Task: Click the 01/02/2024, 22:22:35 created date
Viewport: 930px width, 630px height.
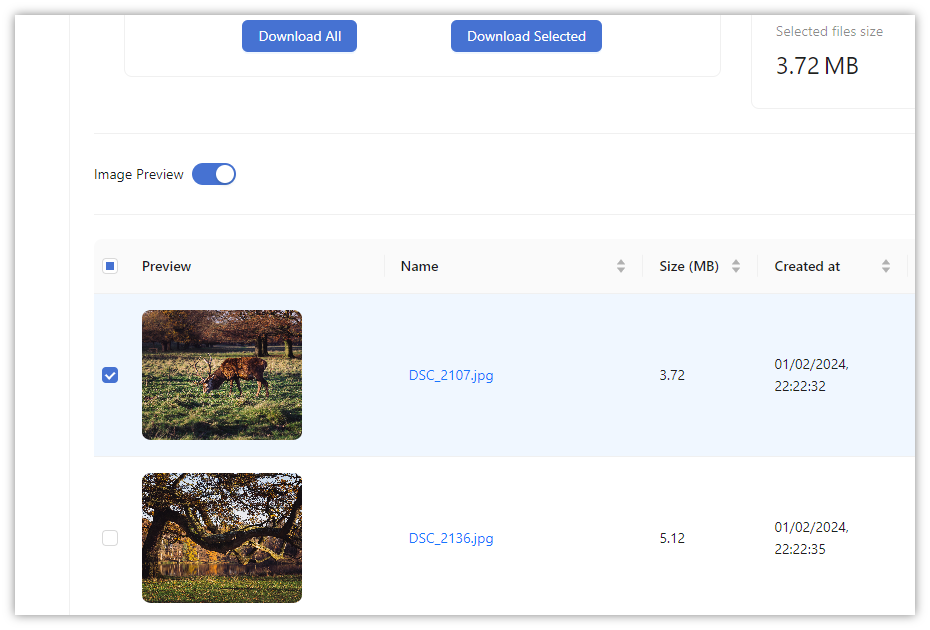Action: (811, 538)
